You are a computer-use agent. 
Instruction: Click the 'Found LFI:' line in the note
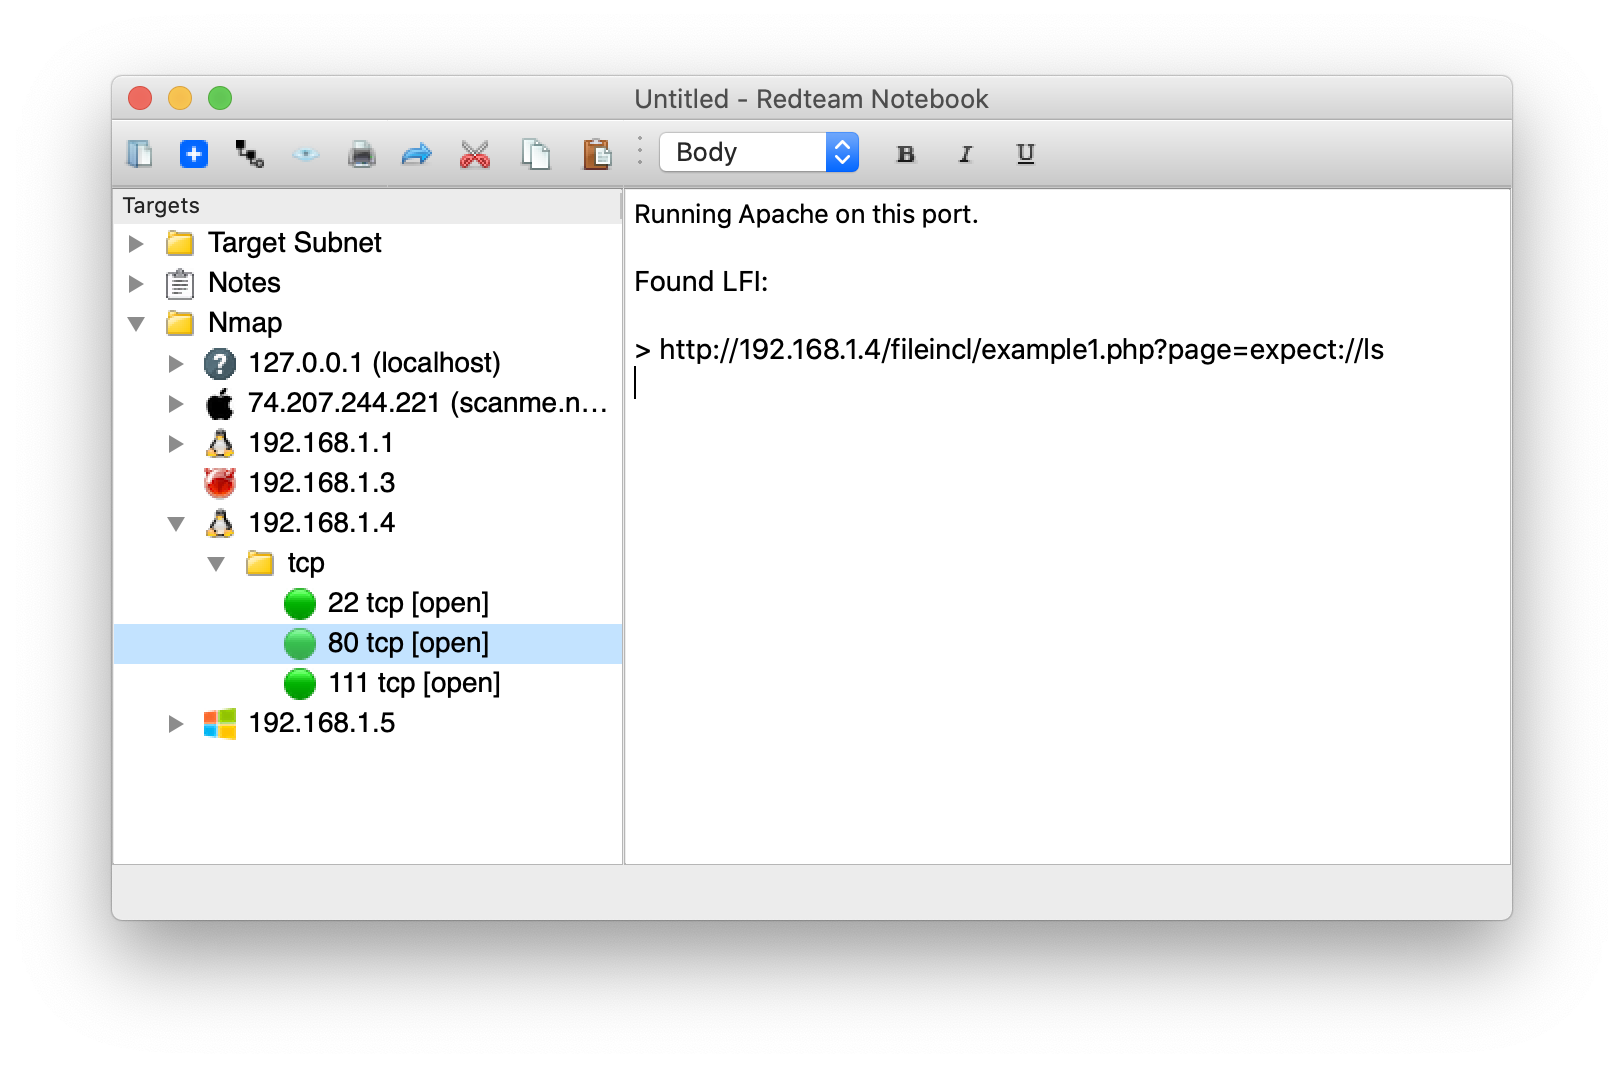tap(701, 282)
